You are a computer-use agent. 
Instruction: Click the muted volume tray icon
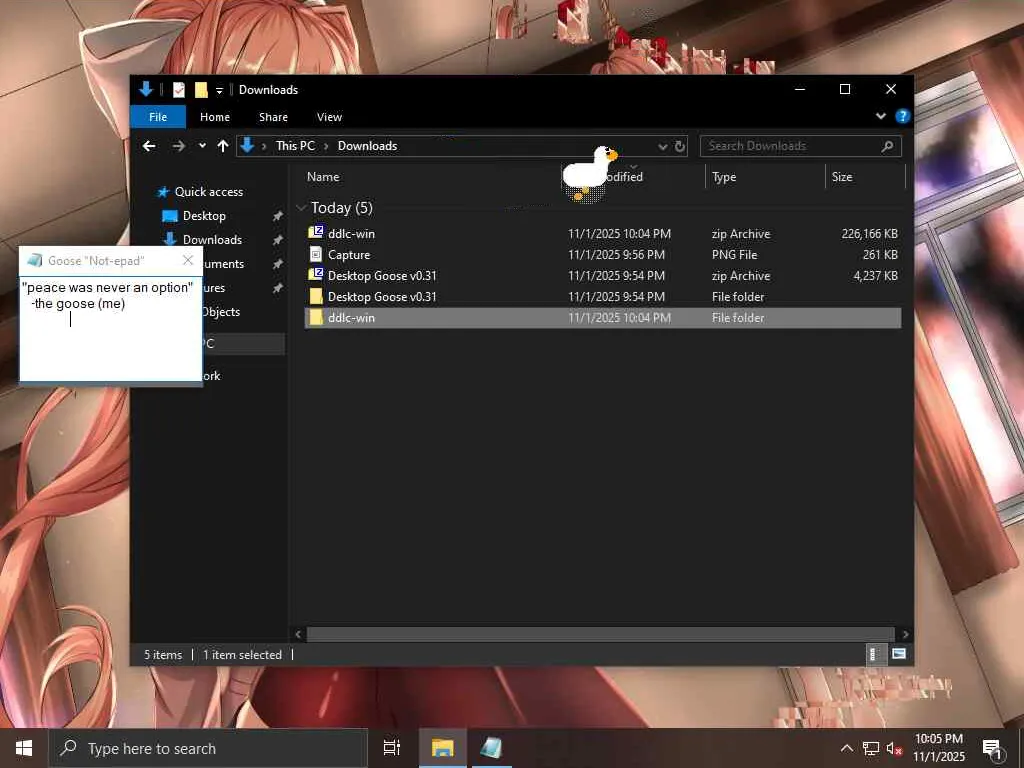(x=895, y=748)
